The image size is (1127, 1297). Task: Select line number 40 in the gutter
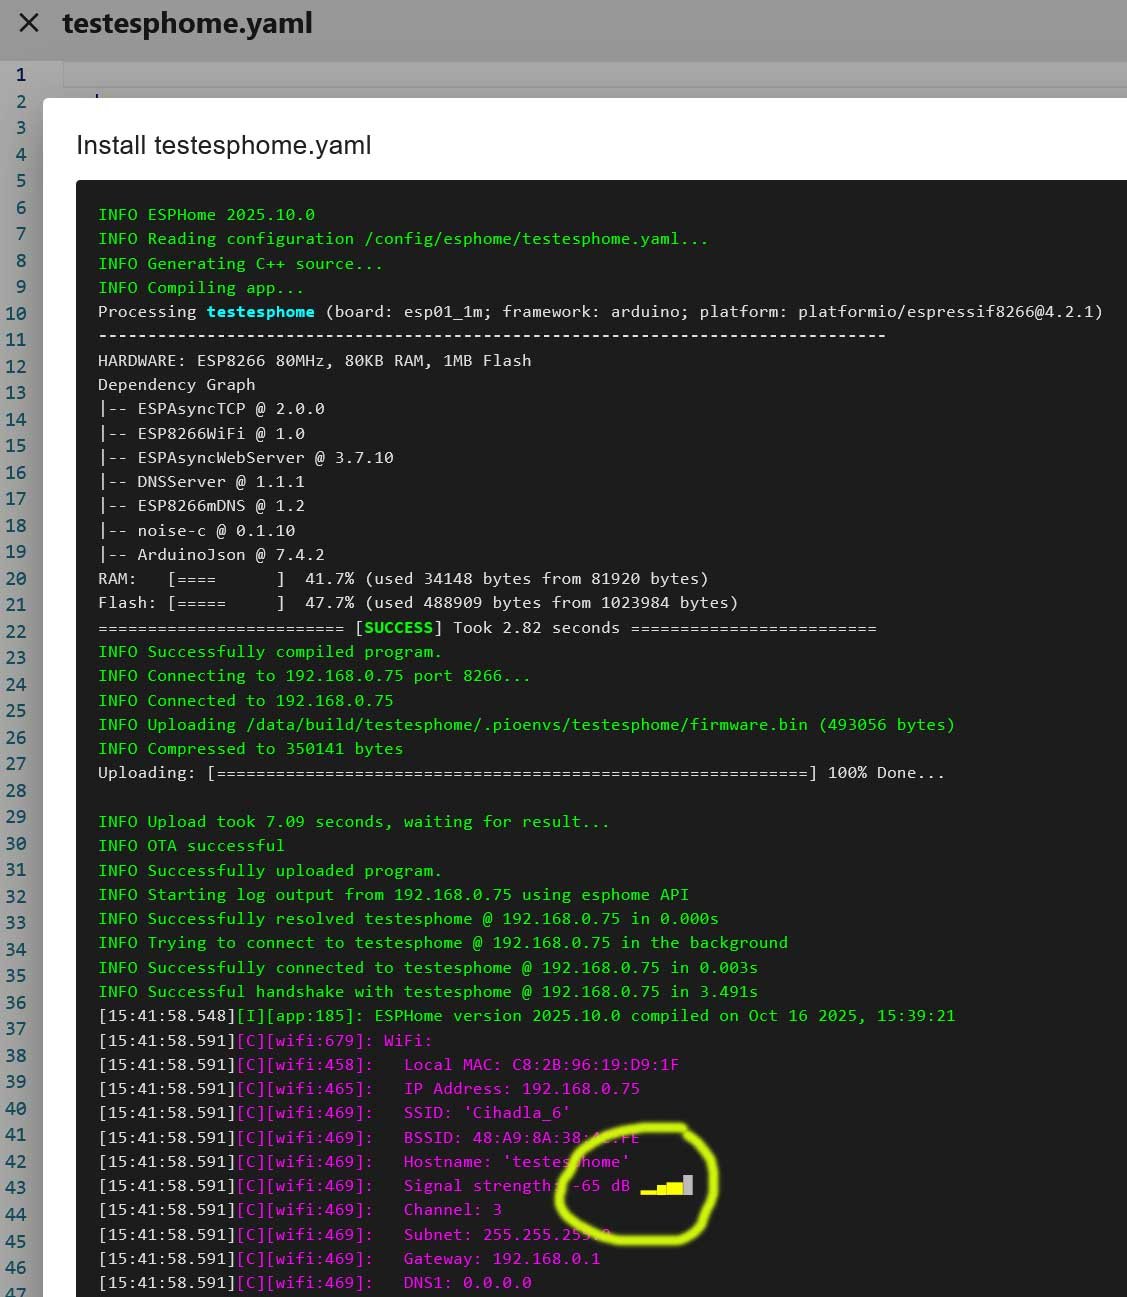16,1108
